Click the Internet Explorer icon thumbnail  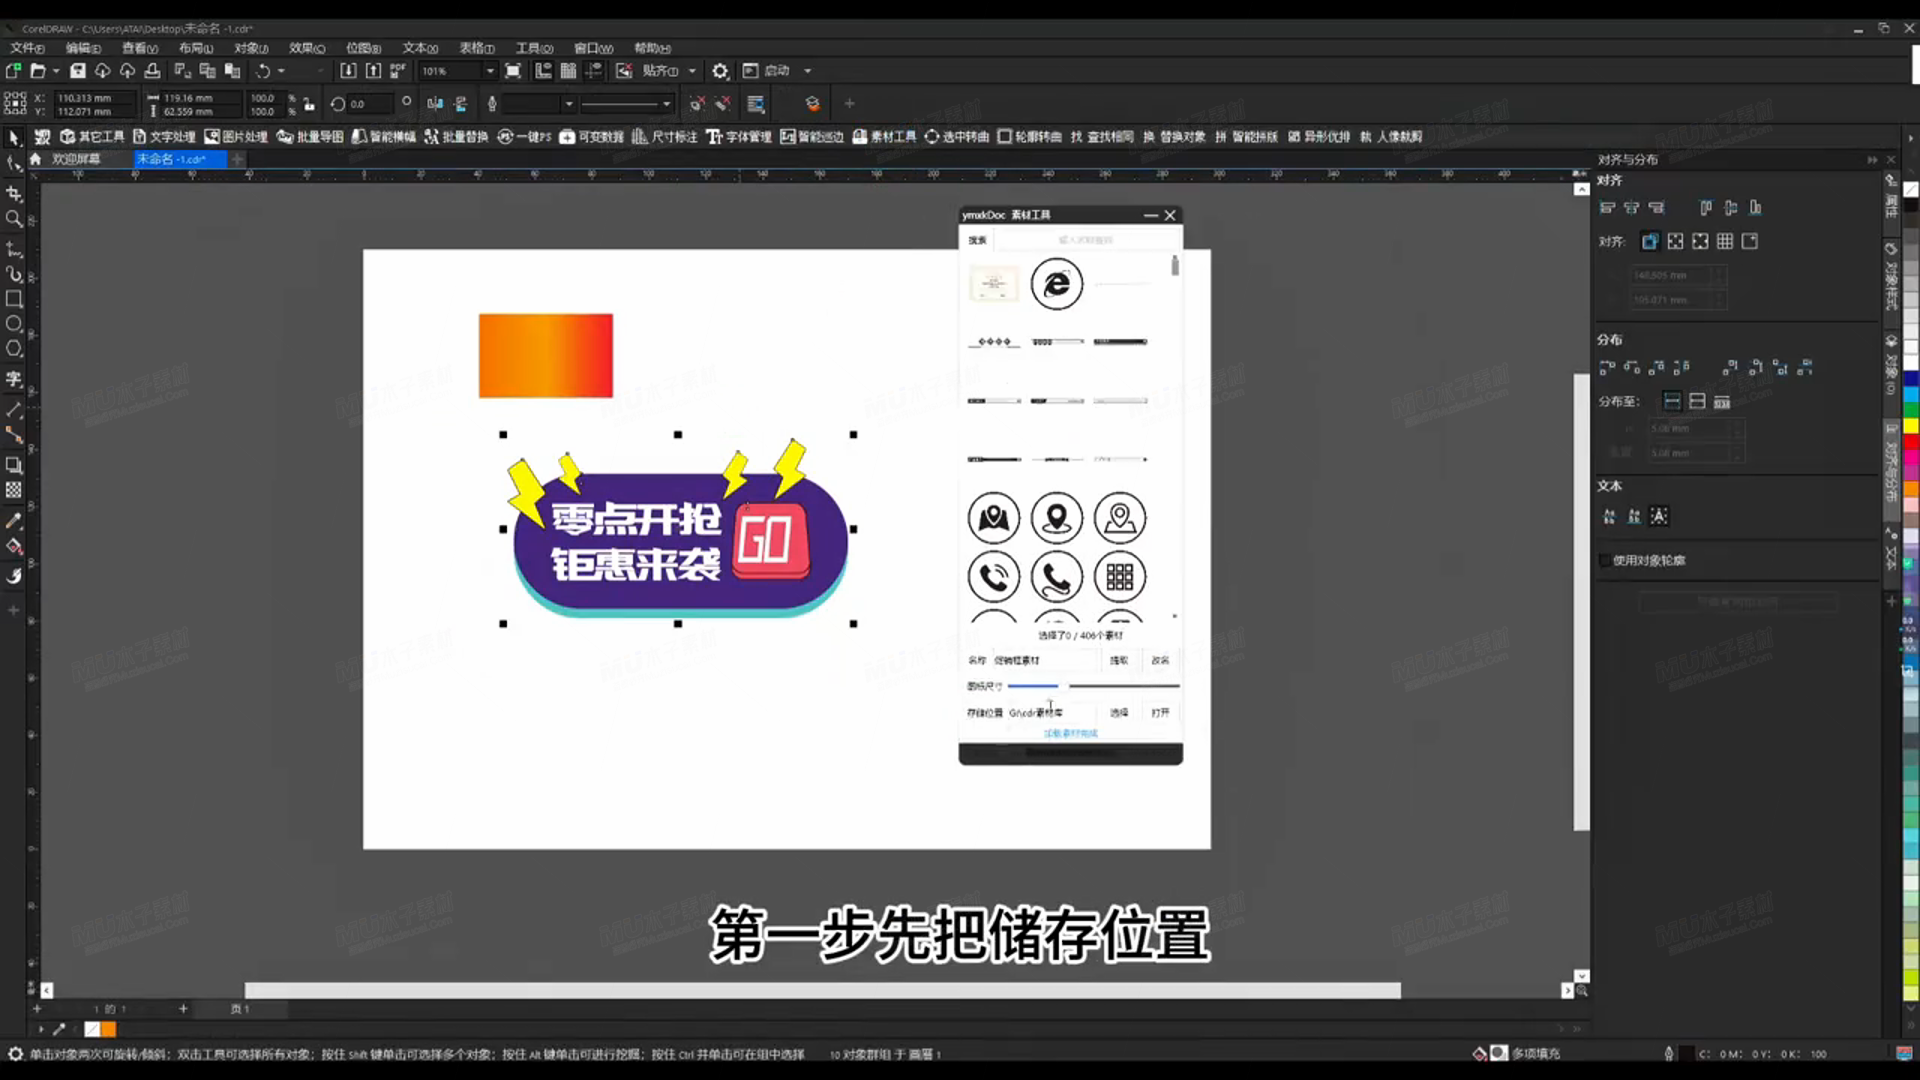pos(1056,284)
